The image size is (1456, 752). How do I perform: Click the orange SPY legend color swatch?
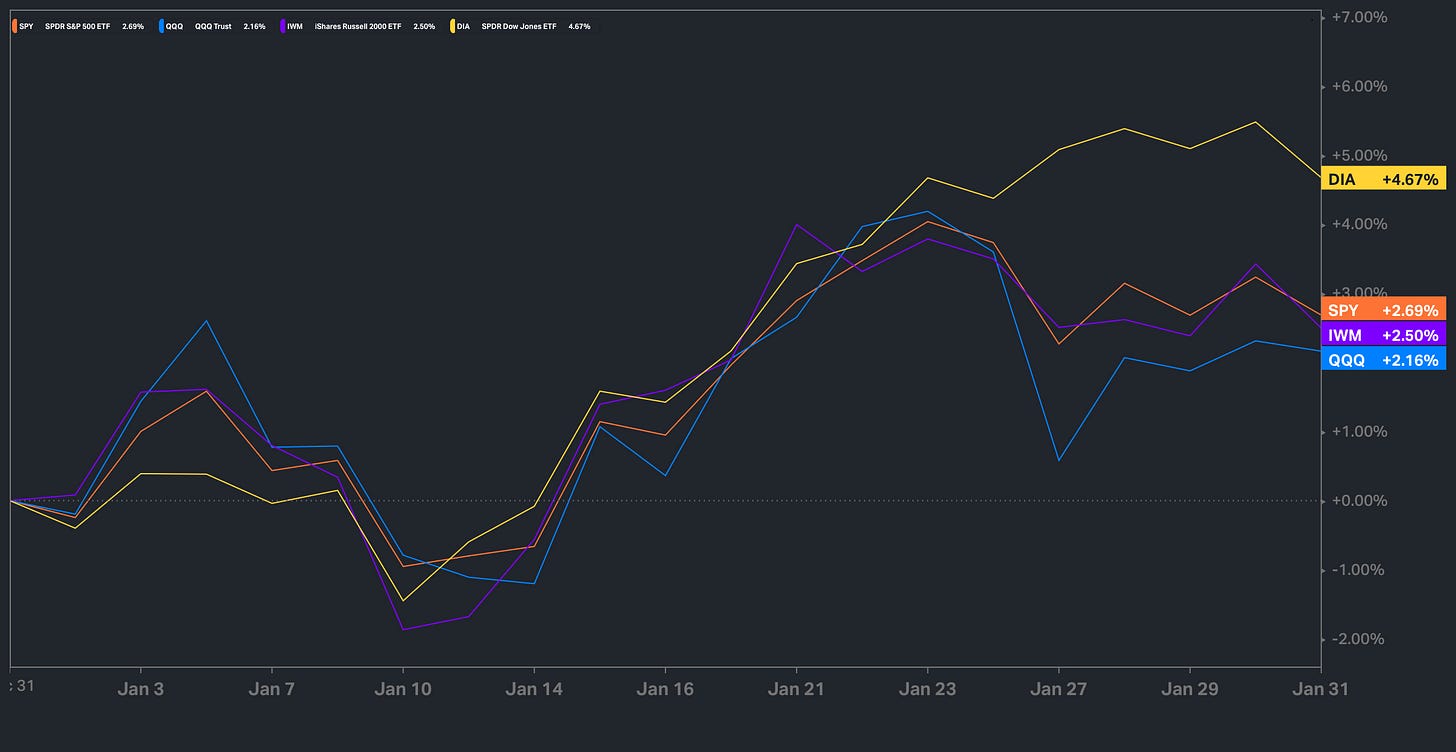coord(14,26)
